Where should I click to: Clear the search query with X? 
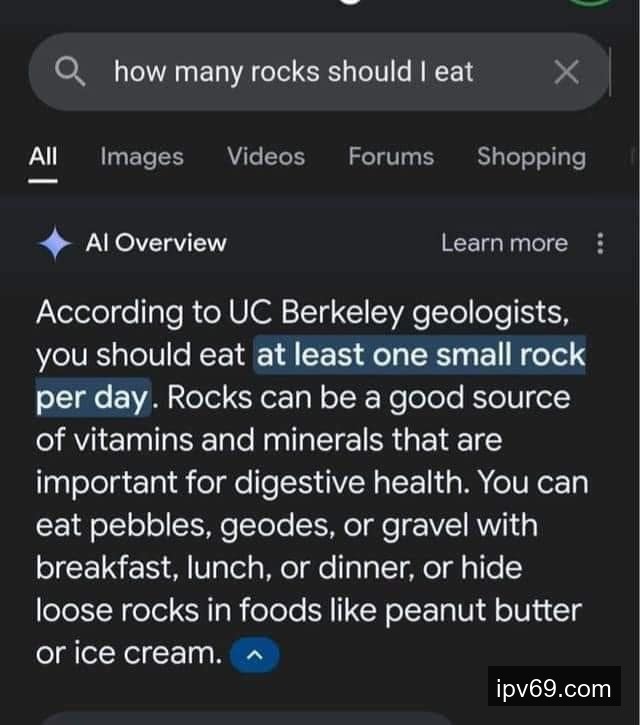tap(566, 72)
